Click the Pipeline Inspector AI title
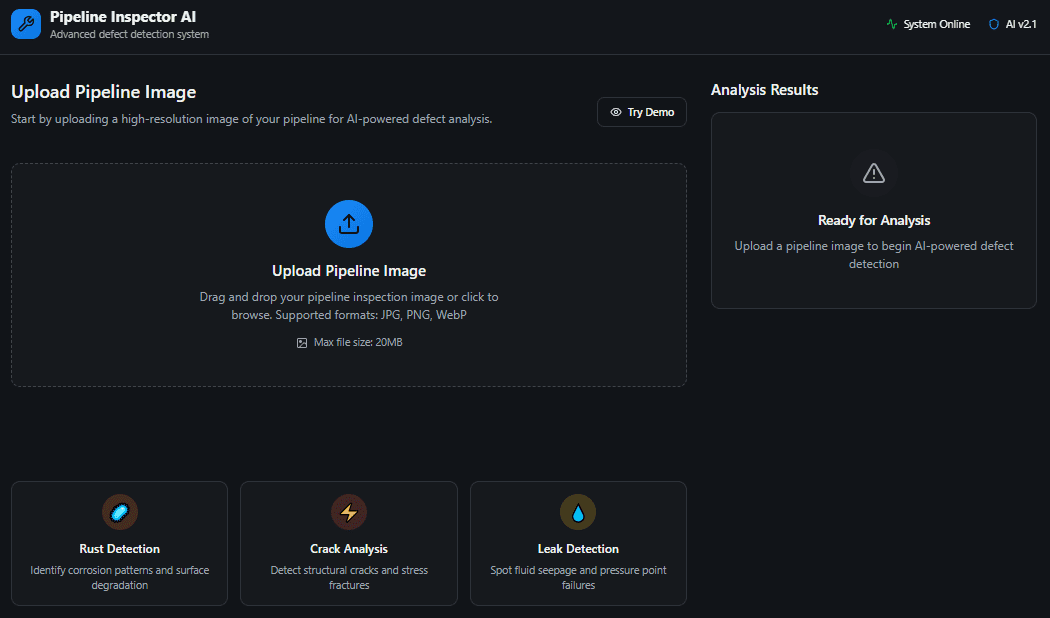The width and height of the screenshot is (1050, 618). [123, 17]
